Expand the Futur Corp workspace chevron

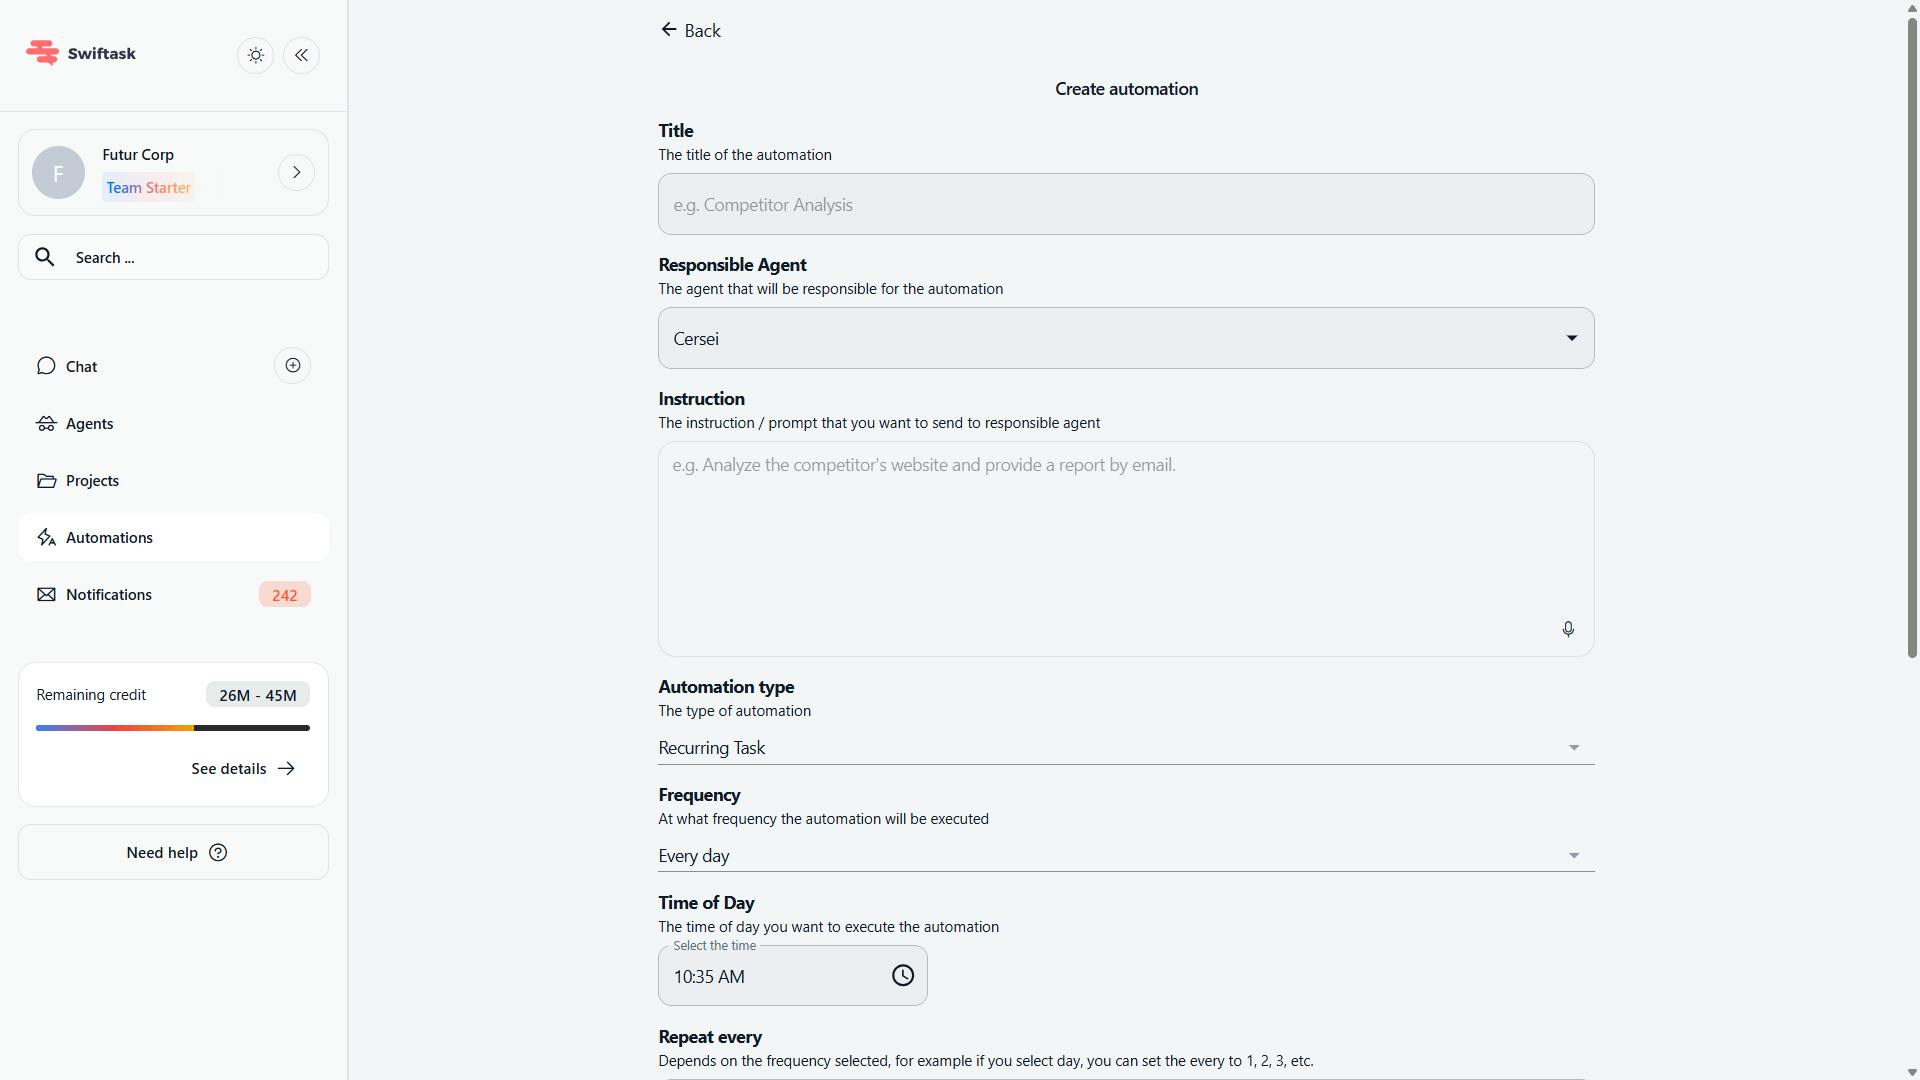pyautogui.click(x=296, y=172)
